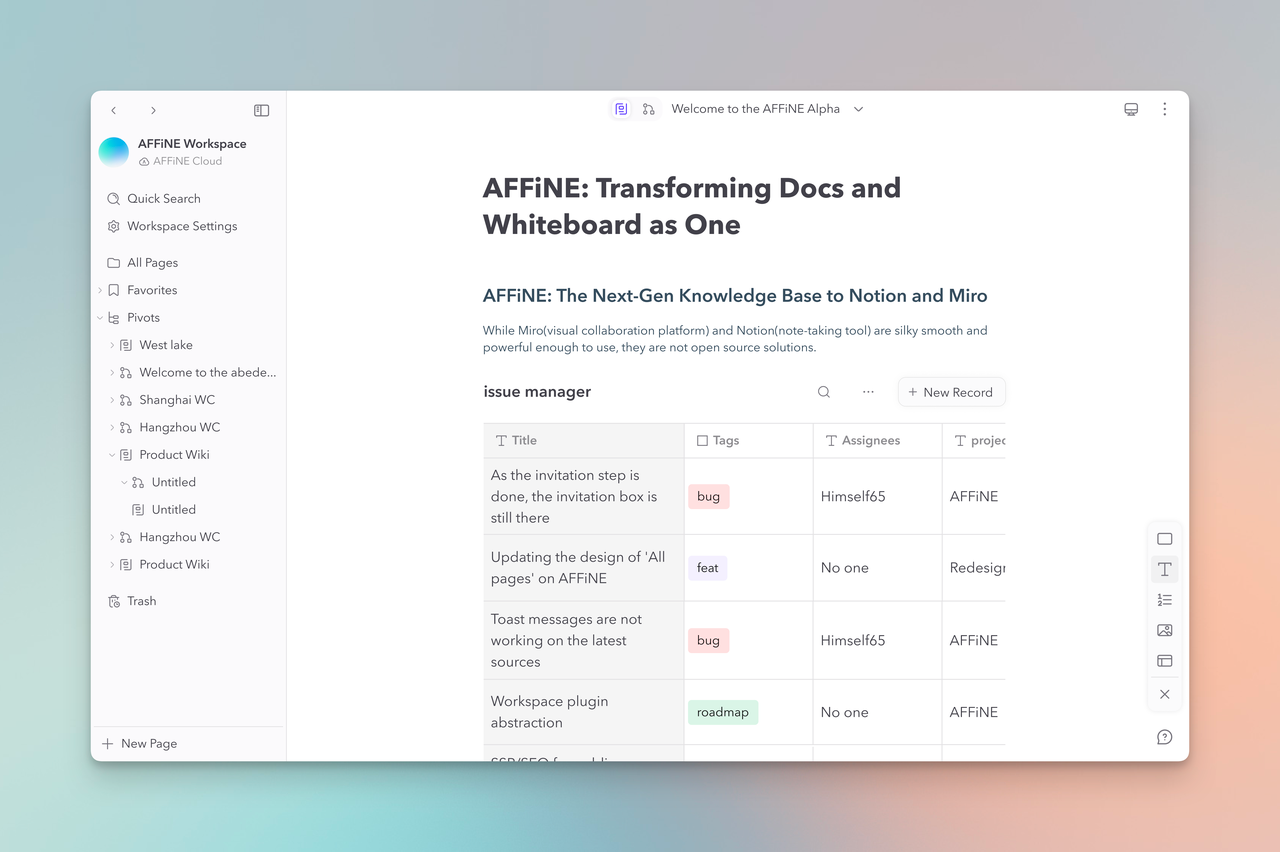This screenshot has width=1280, height=852.
Task: Click the Updating the design of 'All pages' cell
Action: [x=583, y=568]
